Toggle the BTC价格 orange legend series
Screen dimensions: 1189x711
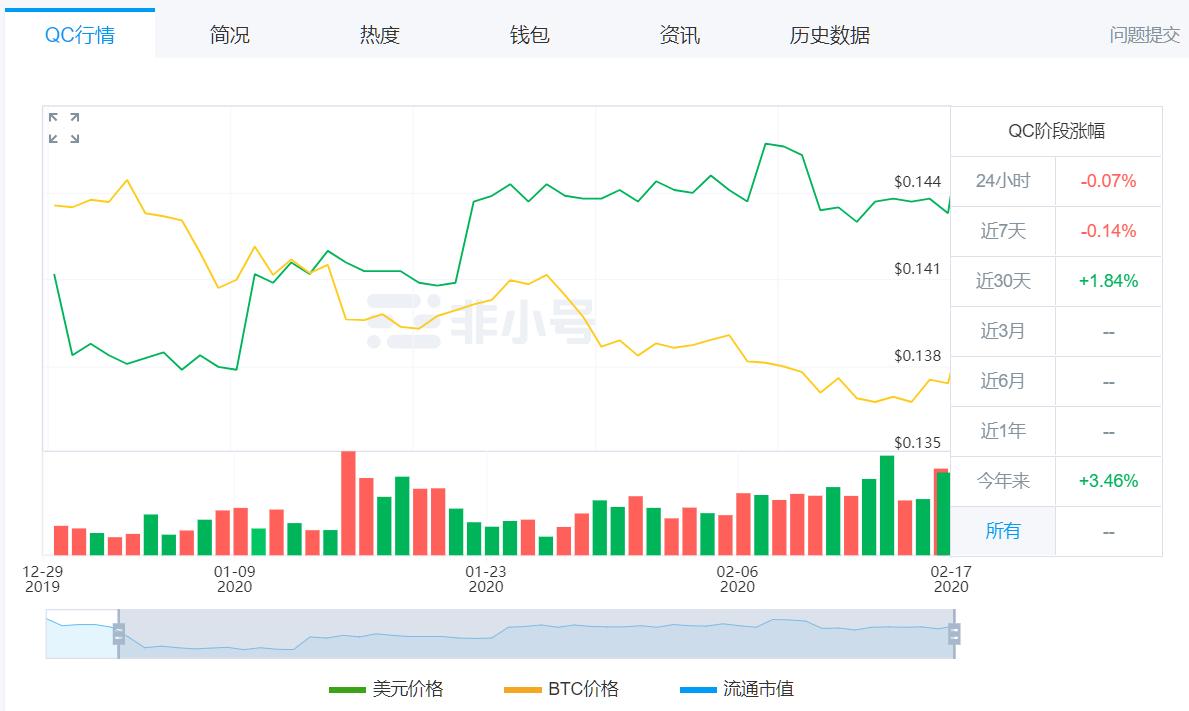point(561,689)
